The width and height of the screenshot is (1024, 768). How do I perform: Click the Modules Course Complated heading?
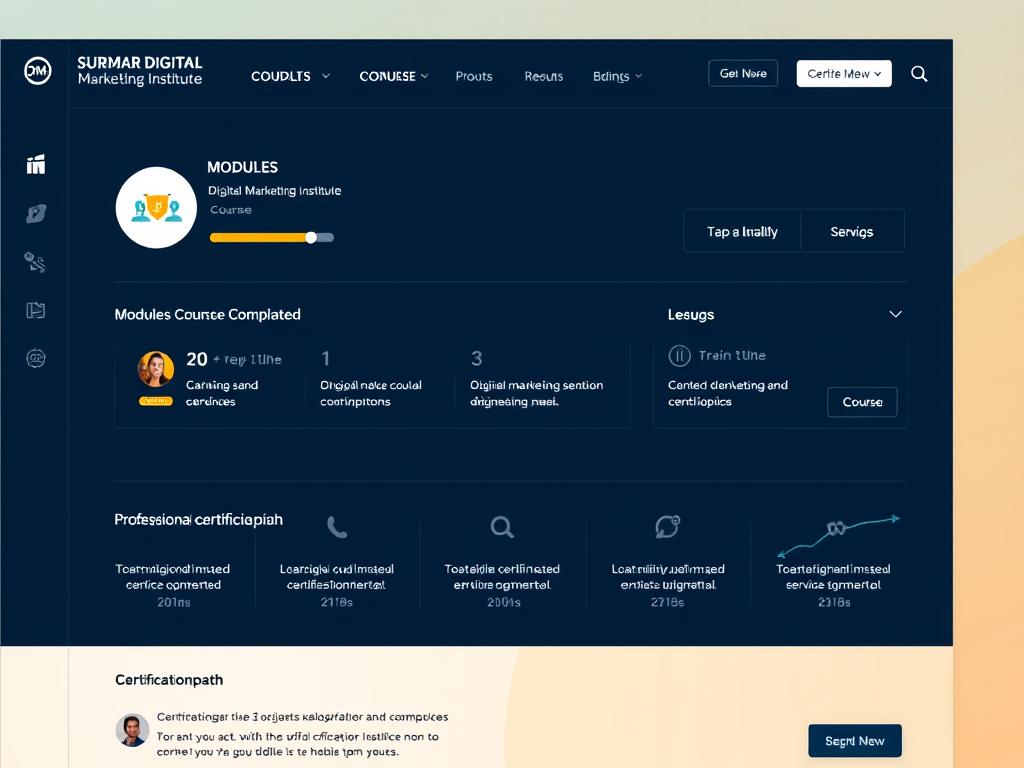207,314
